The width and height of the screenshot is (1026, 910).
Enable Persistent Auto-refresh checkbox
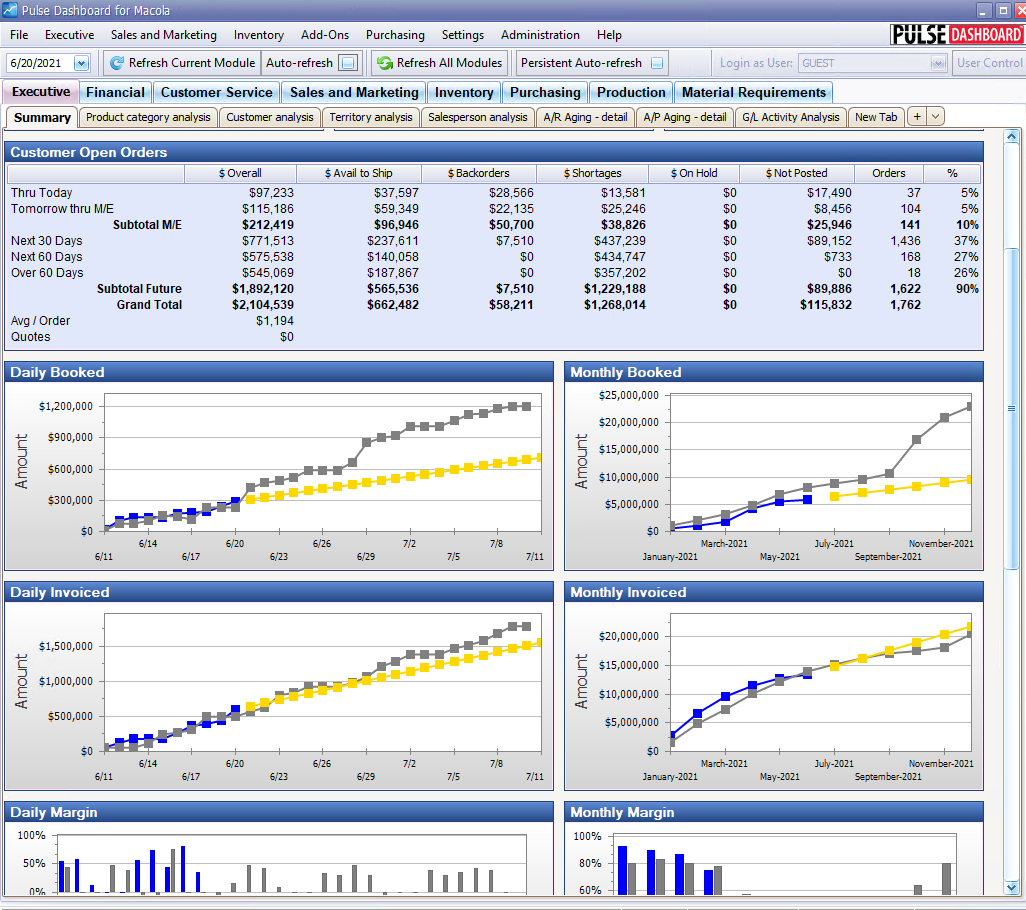pos(657,63)
